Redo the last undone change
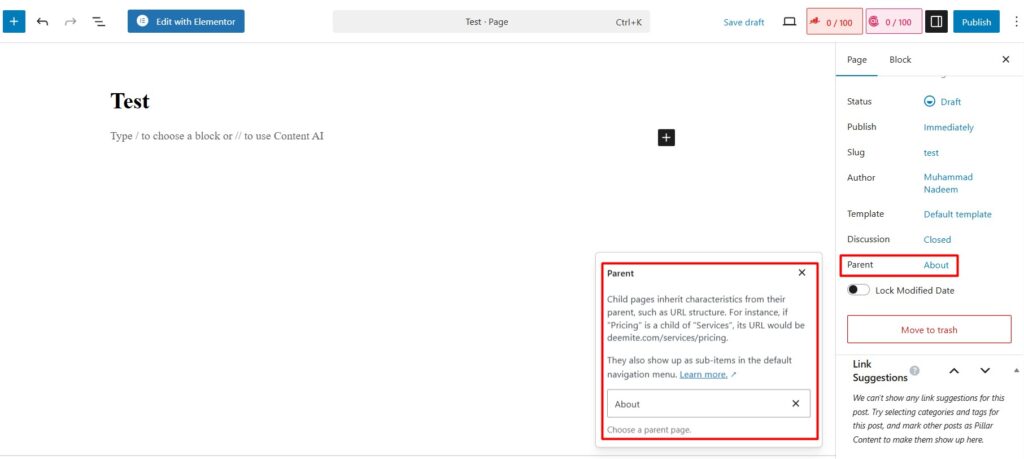 coord(71,22)
